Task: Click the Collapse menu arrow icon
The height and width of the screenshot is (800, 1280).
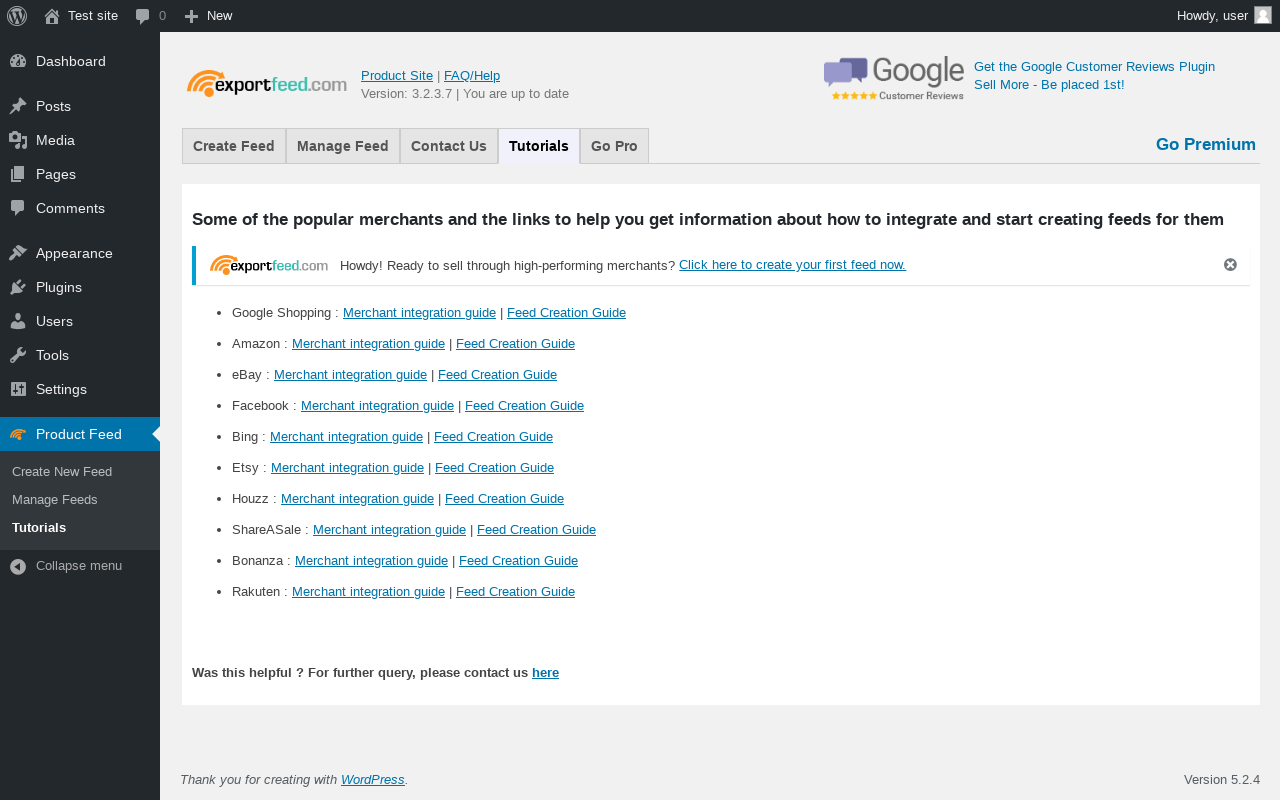Action: click(x=18, y=566)
